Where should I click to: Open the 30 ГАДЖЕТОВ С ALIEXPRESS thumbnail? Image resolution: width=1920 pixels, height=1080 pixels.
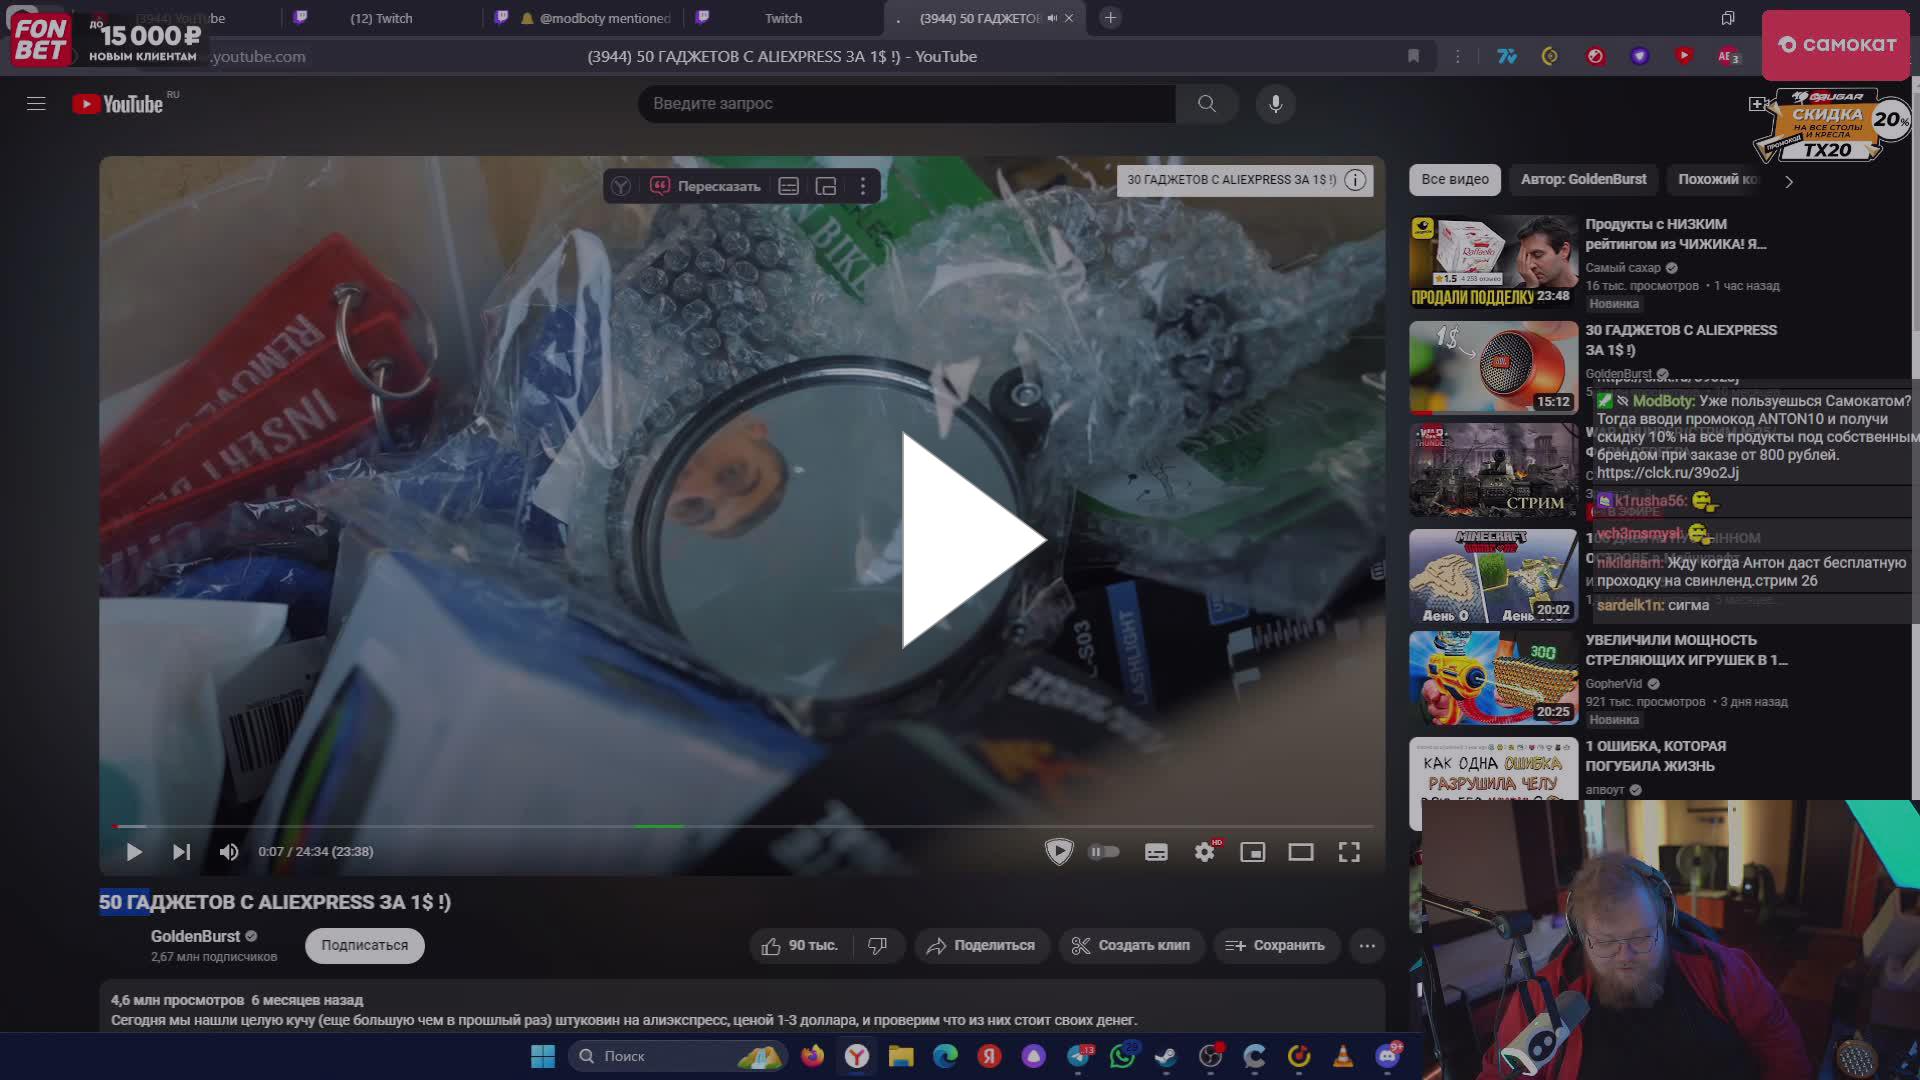tap(1492, 367)
